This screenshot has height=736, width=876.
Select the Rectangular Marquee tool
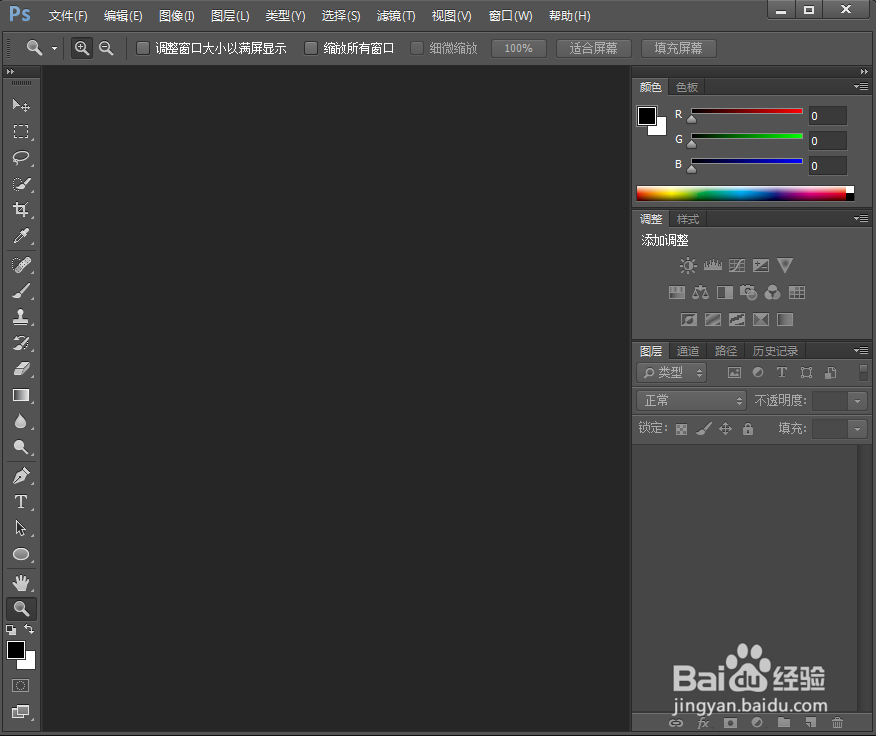click(21, 131)
